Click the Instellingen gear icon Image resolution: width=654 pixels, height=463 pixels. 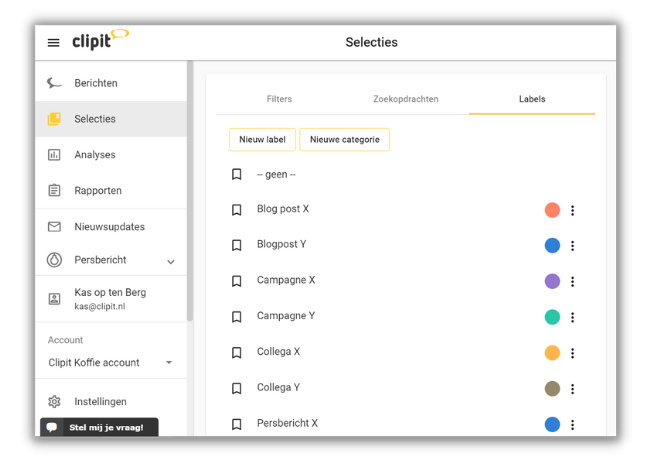pyautogui.click(x=54, y=402)
